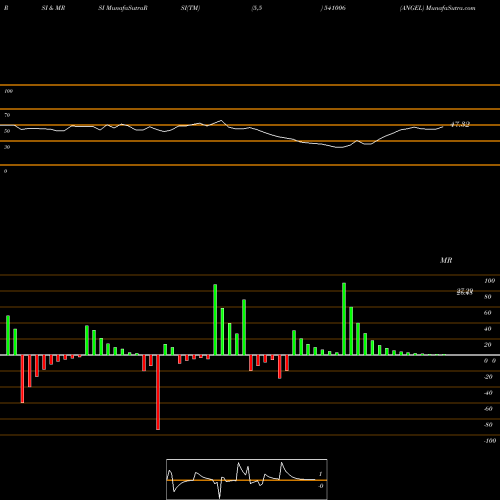This screenshot has height=500, width=500.
Task: Click the '-0' label in mini chart
Action: 321,486
